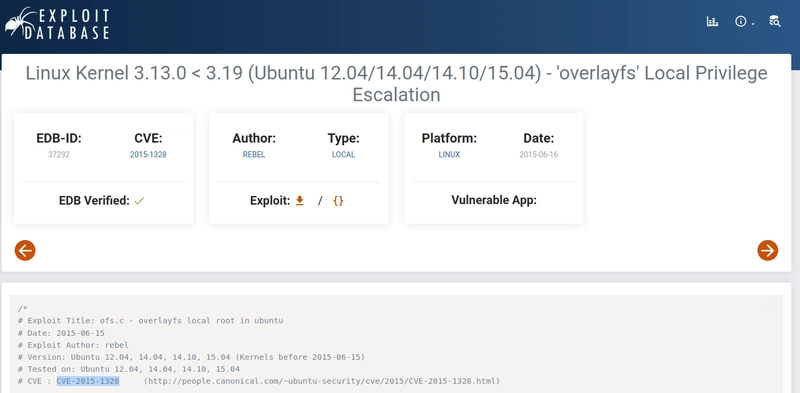Click the 'Exploit:' label
This screenshot has width=800, height=393.
coord(270,201)
